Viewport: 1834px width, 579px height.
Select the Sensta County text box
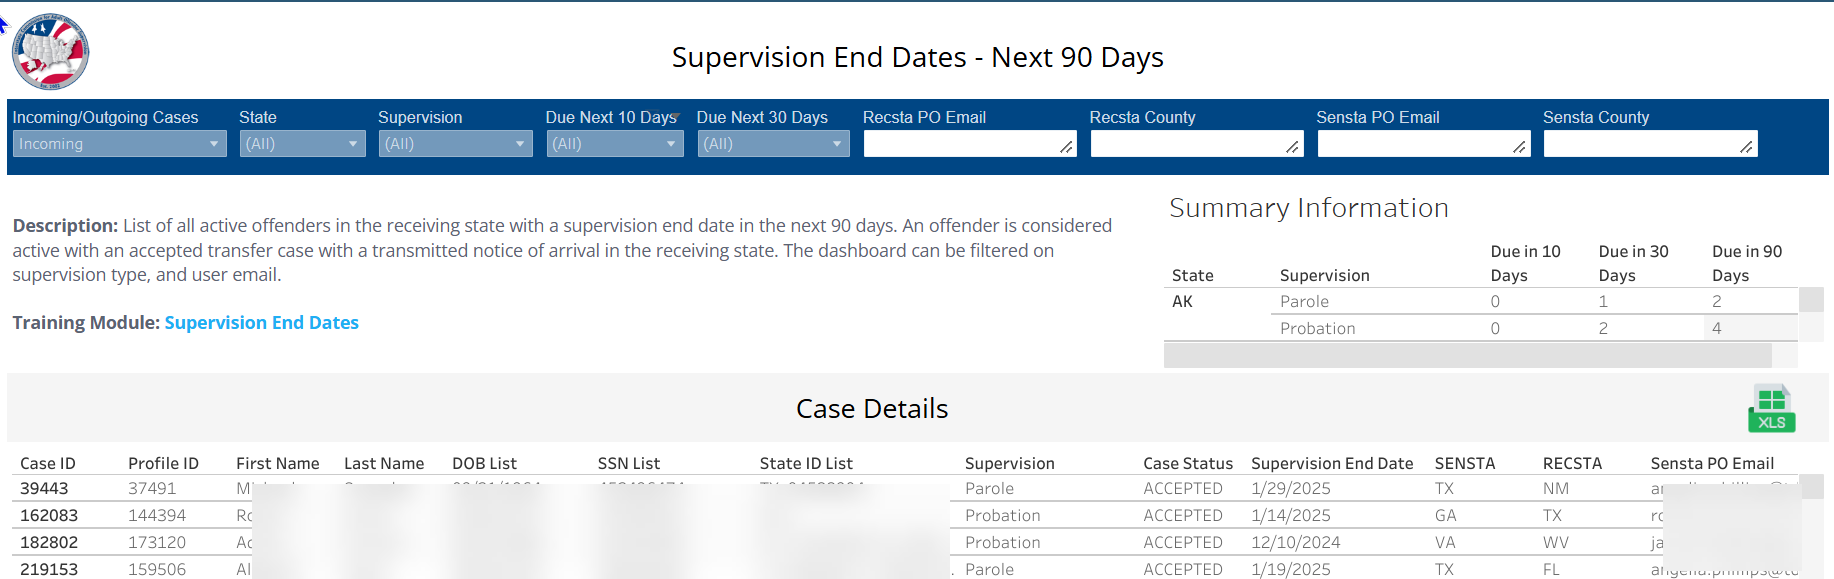1650,144
